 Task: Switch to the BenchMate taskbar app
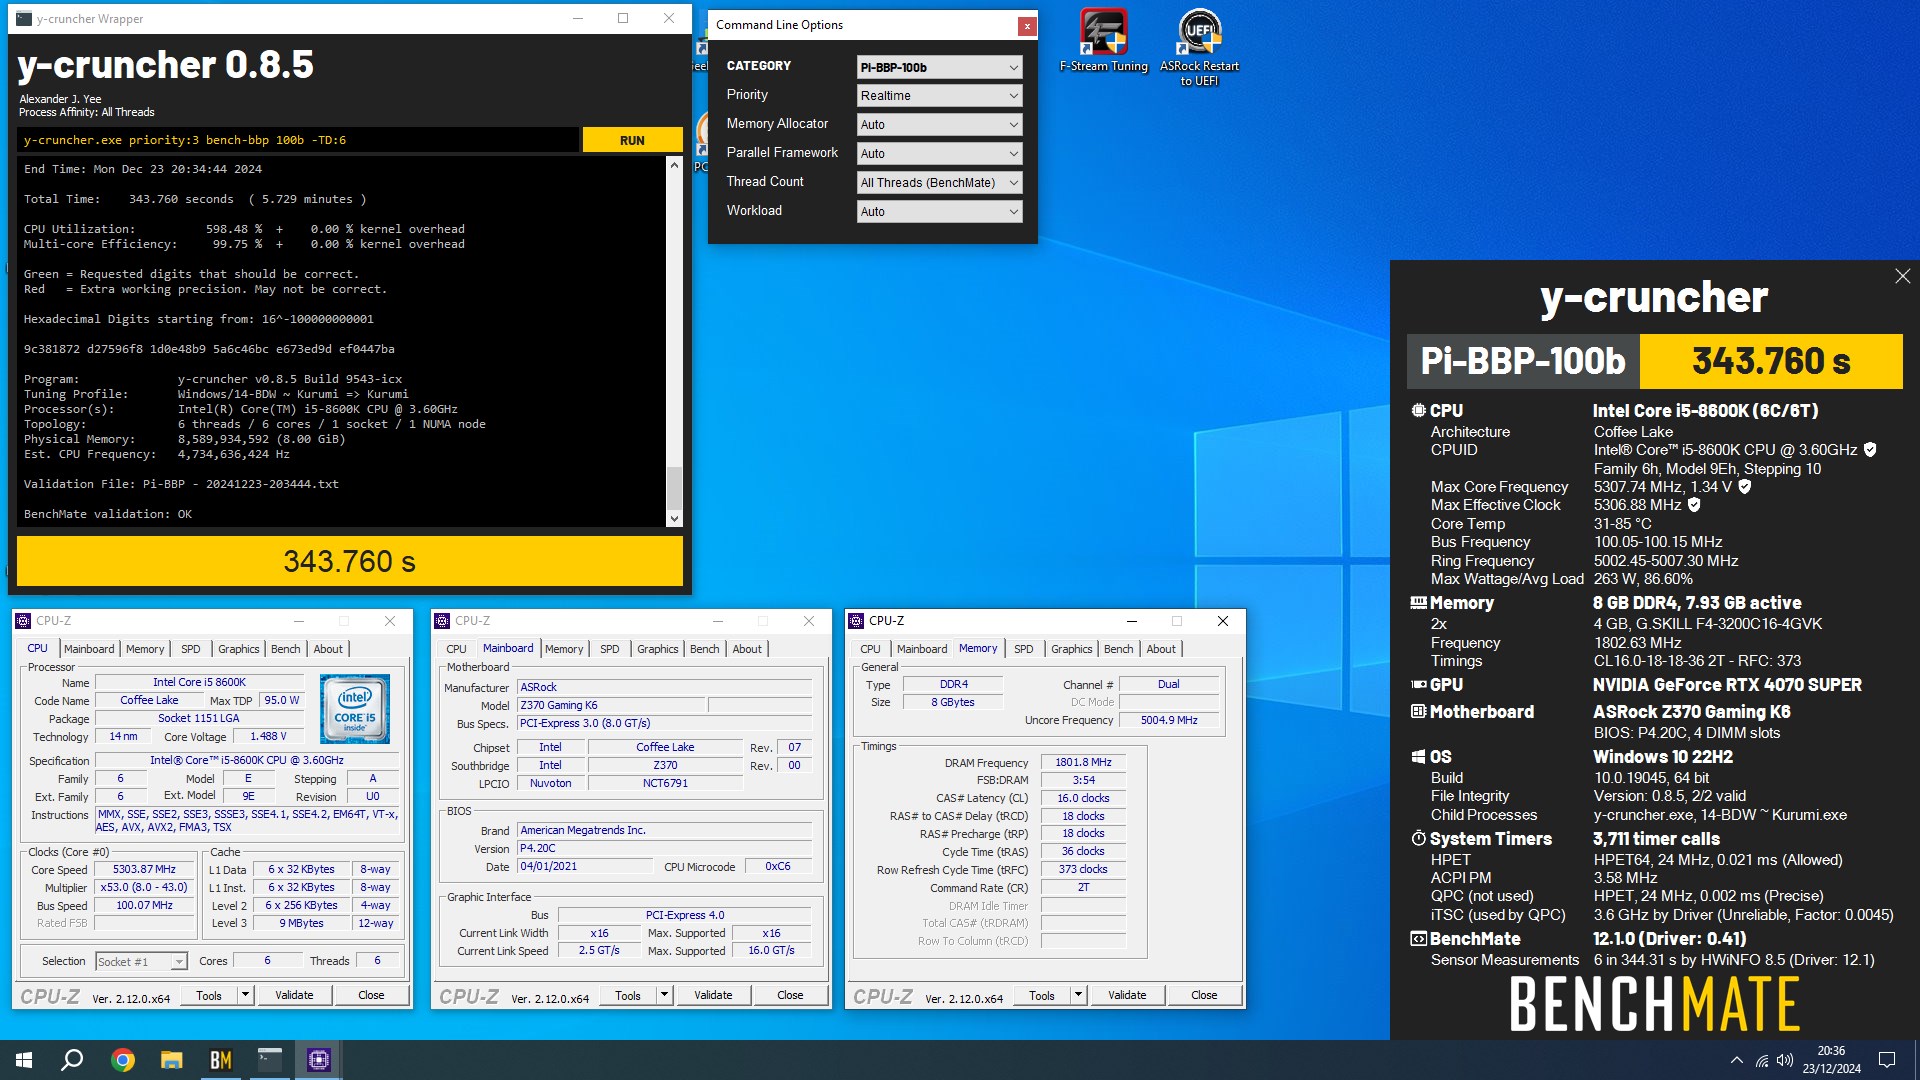coord(221,1060)
